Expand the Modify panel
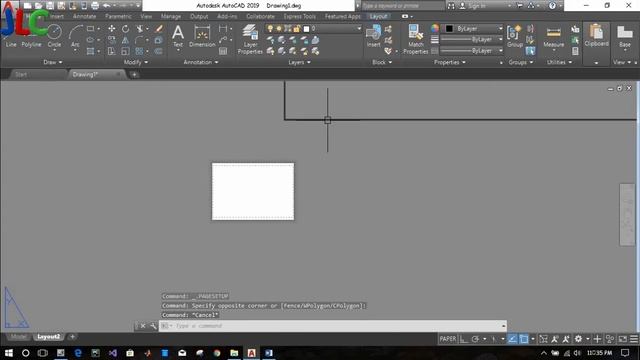The width and height of the screenshot is (640, 360). point(136,62)
